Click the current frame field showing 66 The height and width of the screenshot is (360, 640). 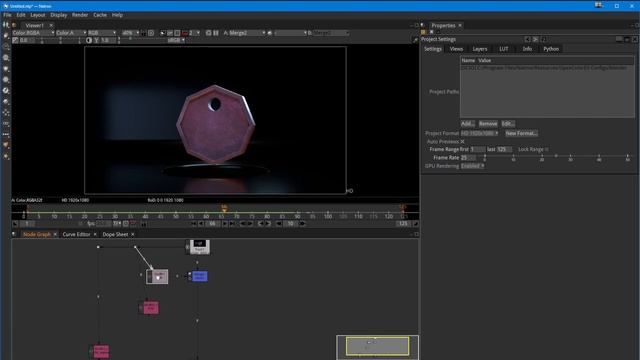tap(212, 224)
